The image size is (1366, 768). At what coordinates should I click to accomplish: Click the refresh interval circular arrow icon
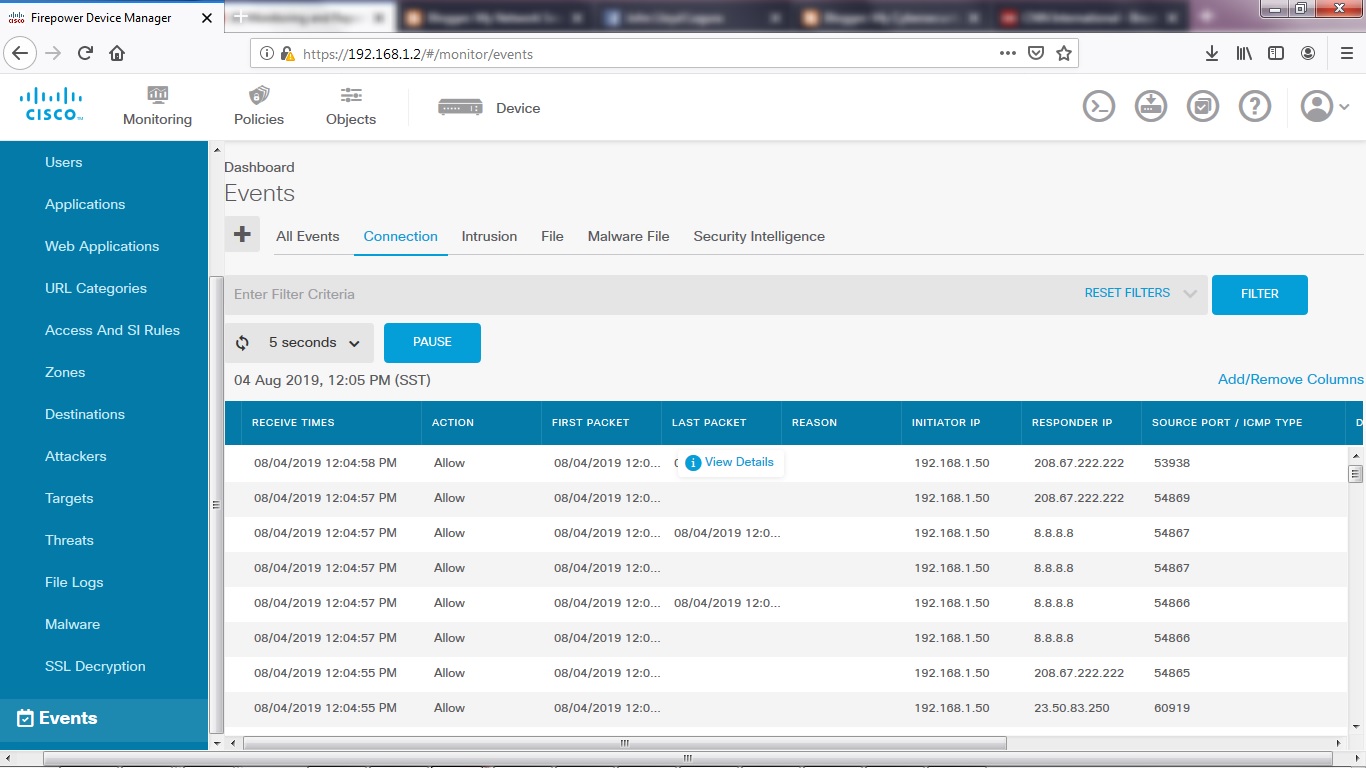click(x=242, y=342)
